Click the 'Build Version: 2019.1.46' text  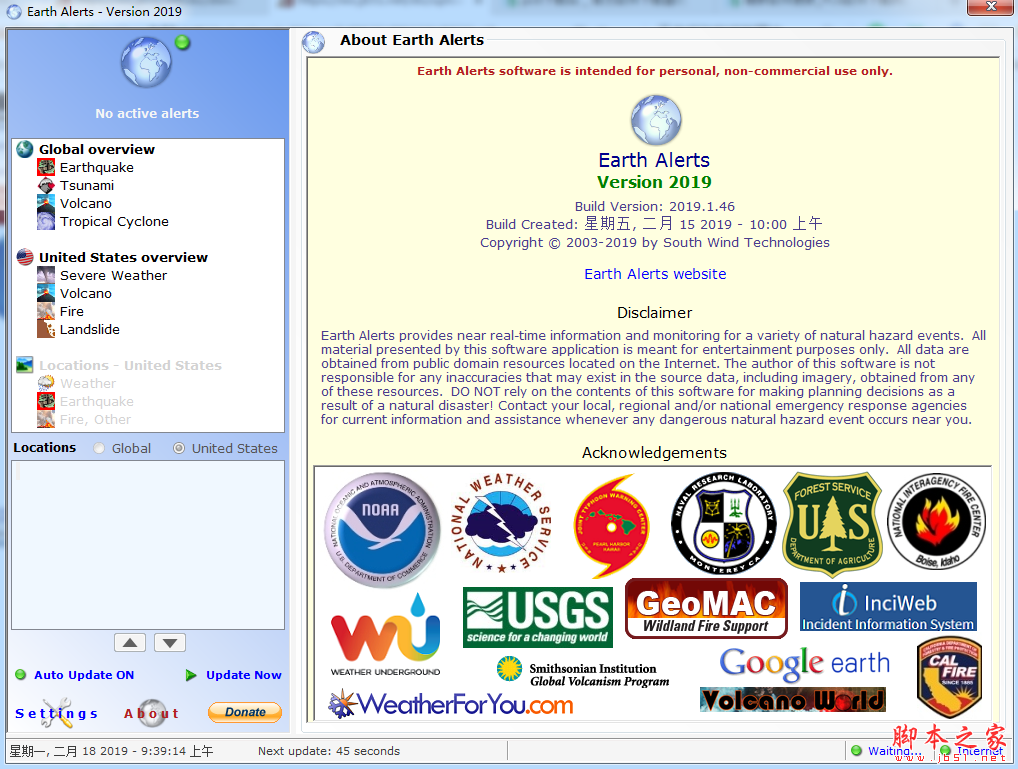(x=654, y=207)
